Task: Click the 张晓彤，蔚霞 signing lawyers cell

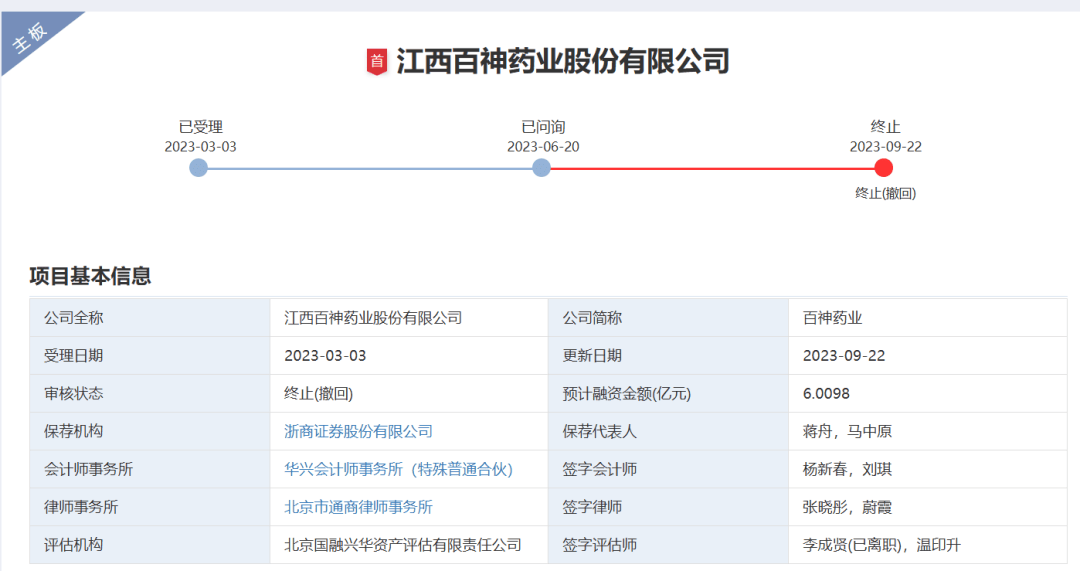Action: click(x=847, y=508)
